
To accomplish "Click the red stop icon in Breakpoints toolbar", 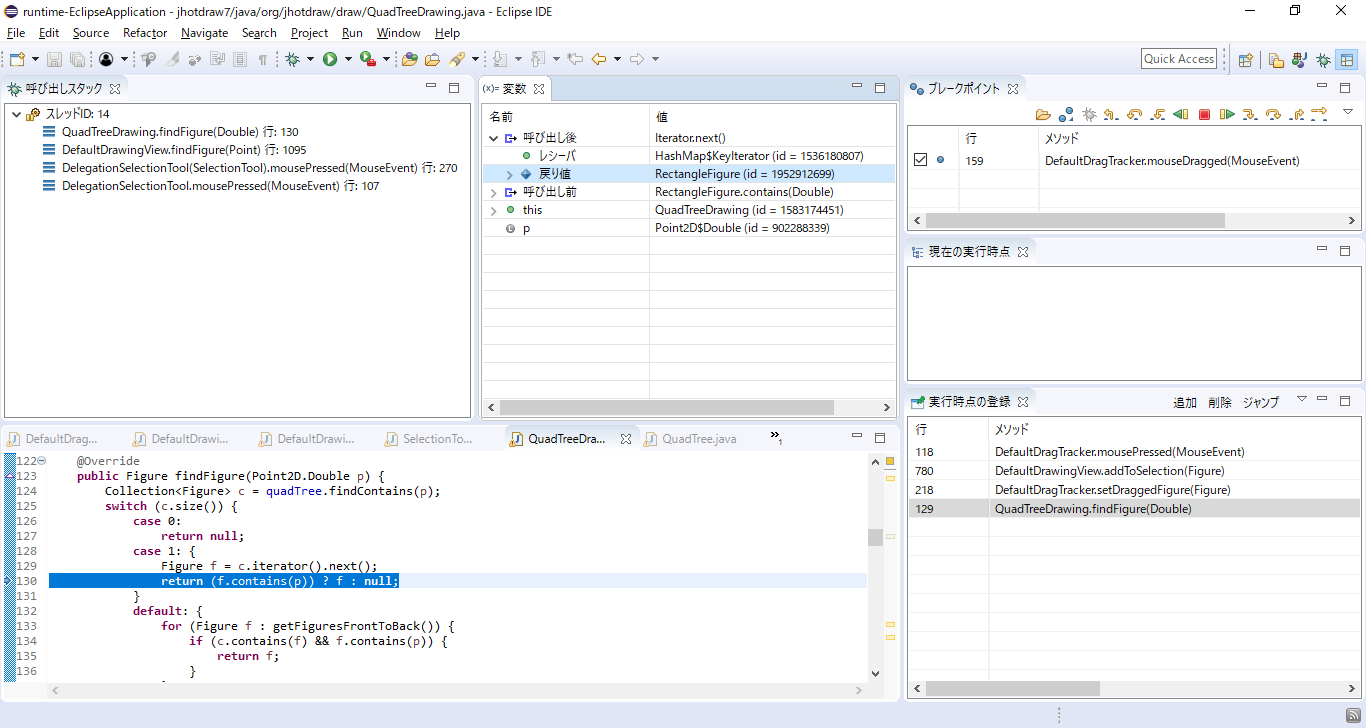I will [1204, 114].
